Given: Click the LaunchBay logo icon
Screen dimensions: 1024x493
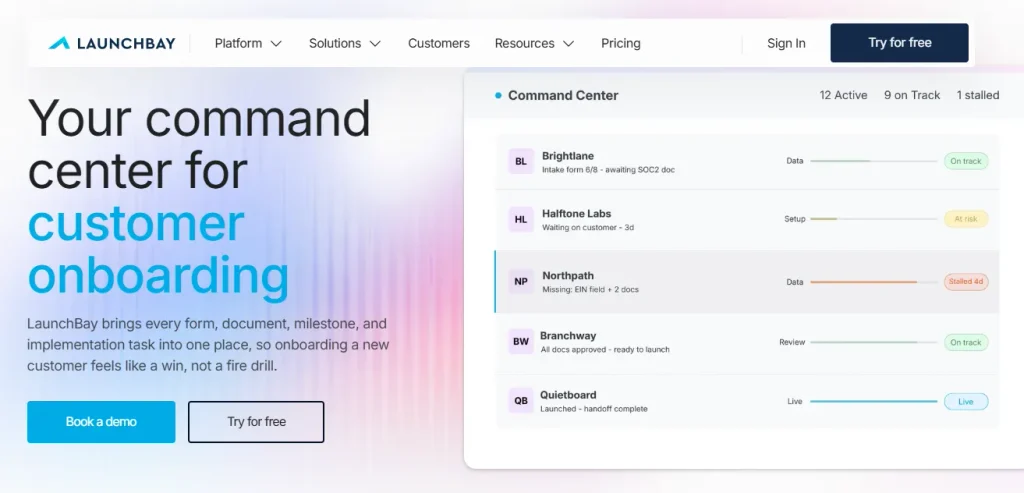Looking at the screenshot, I should 59,43.
